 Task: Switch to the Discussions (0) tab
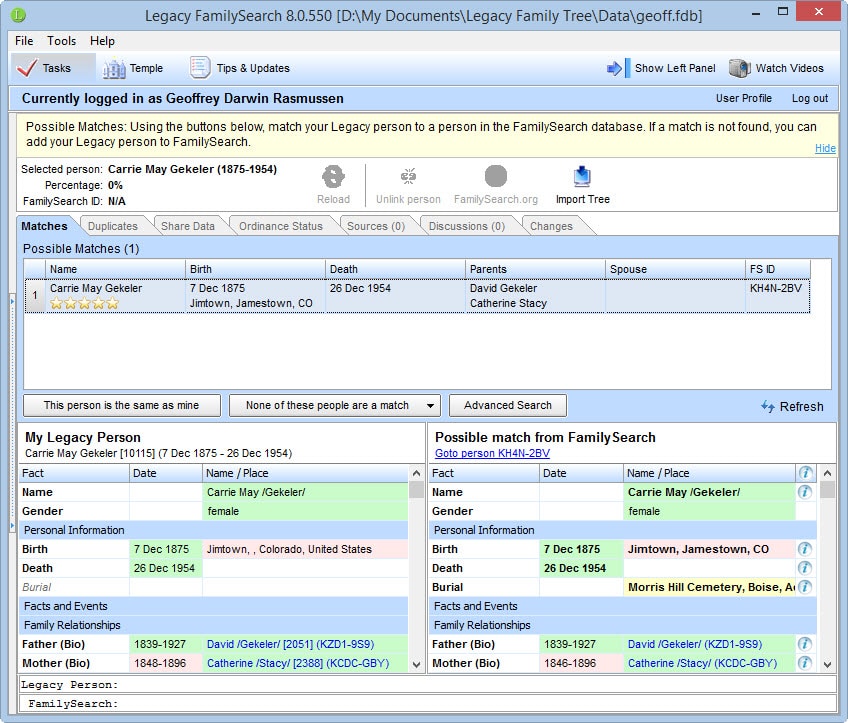point(467,226)
